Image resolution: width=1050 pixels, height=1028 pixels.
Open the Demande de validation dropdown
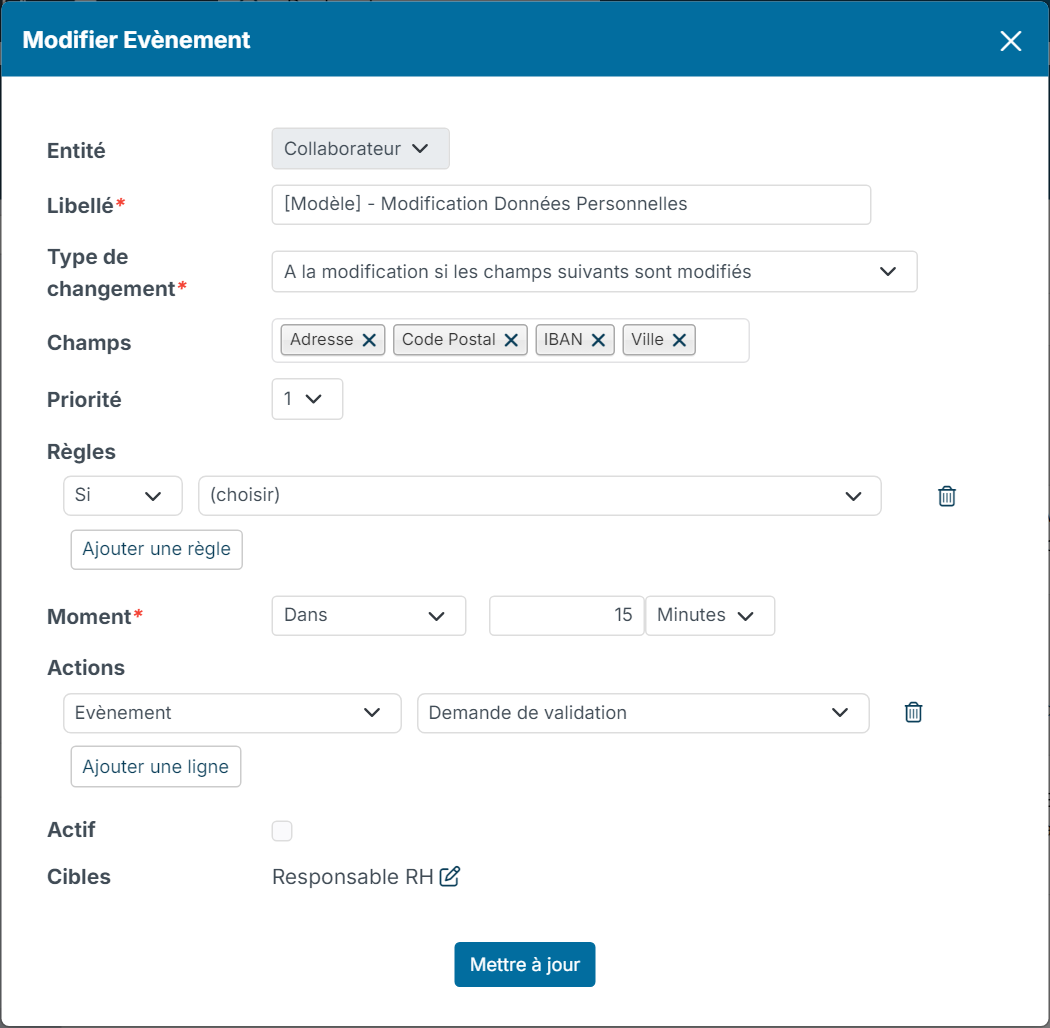643,713
